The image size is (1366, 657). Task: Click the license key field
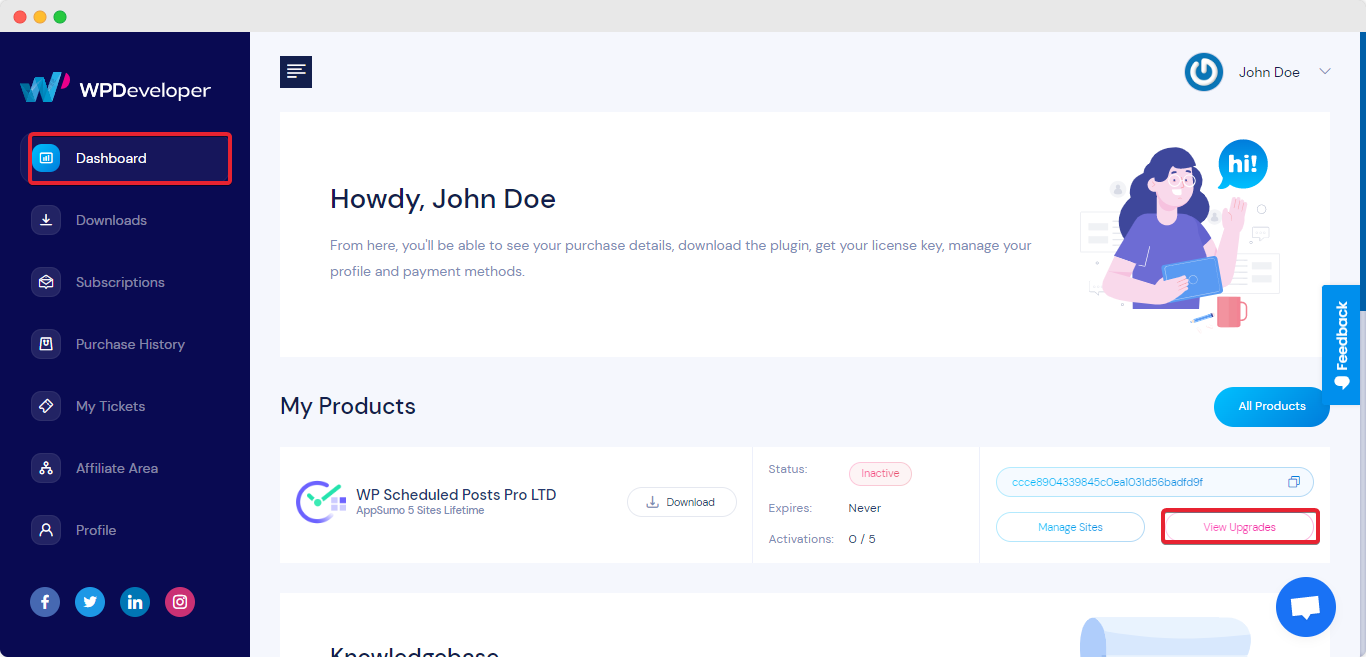point(1155,482)
